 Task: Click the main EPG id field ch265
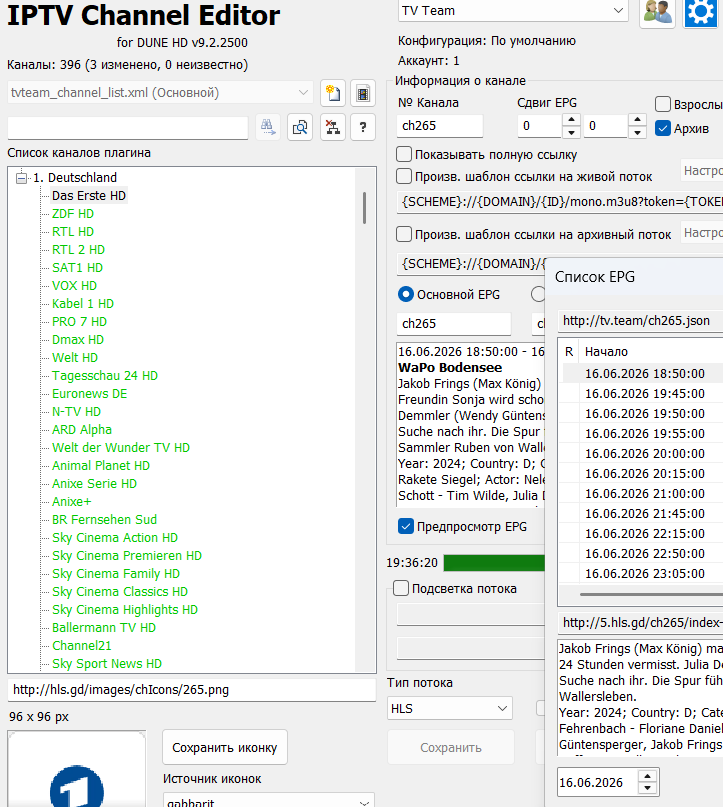453,324
